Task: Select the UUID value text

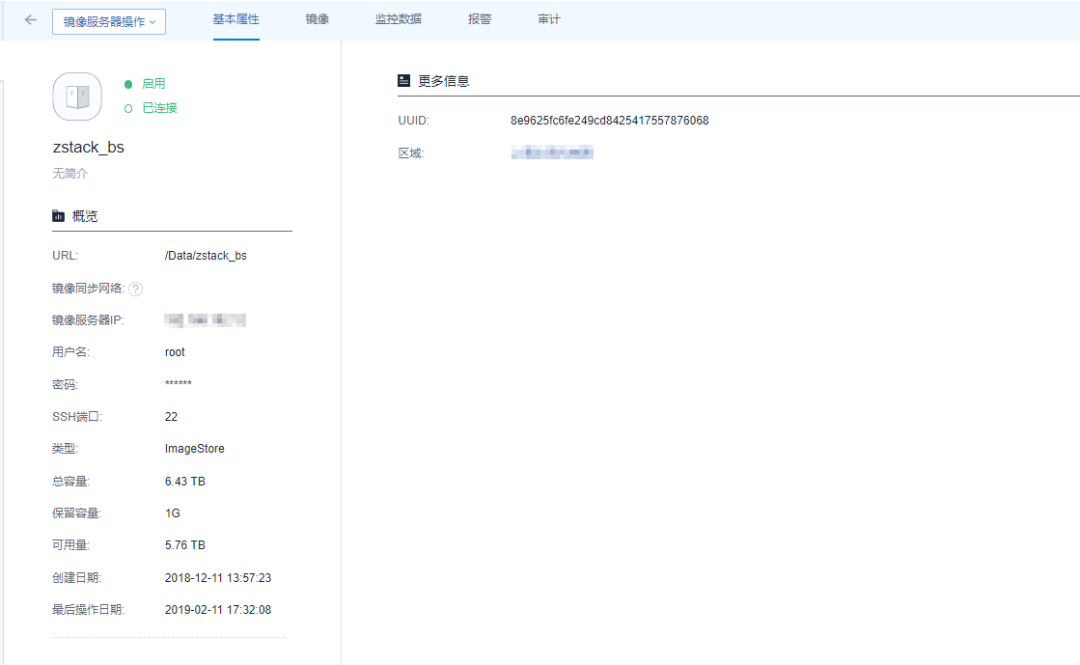Action: (609, 121)
